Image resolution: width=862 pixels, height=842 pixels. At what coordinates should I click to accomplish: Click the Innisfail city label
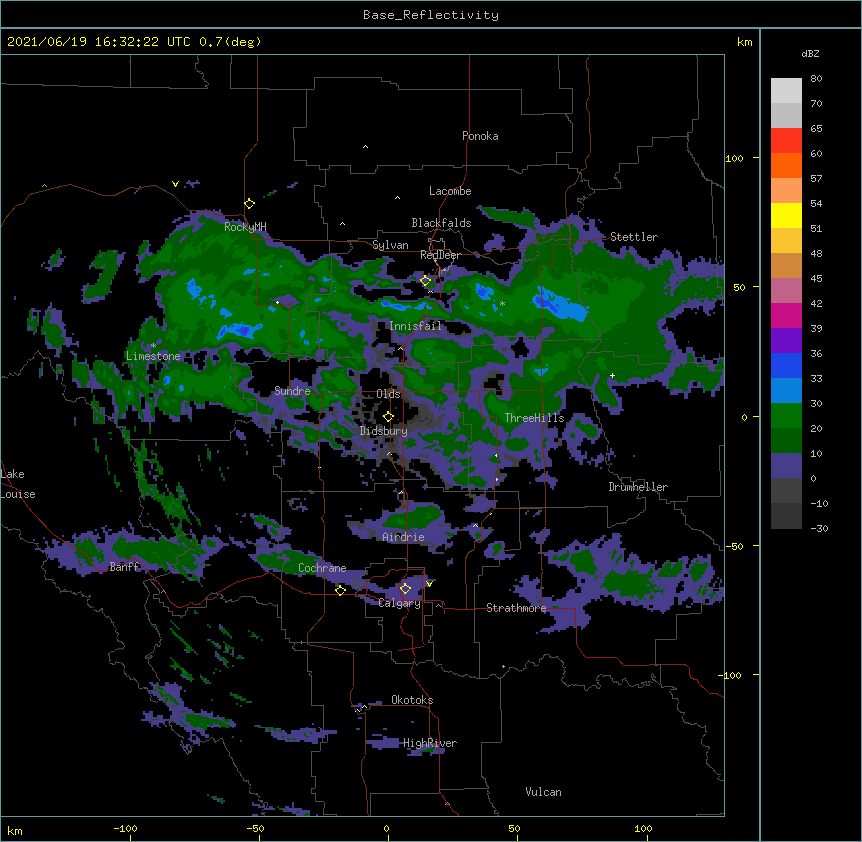click(x=416, y=326)
